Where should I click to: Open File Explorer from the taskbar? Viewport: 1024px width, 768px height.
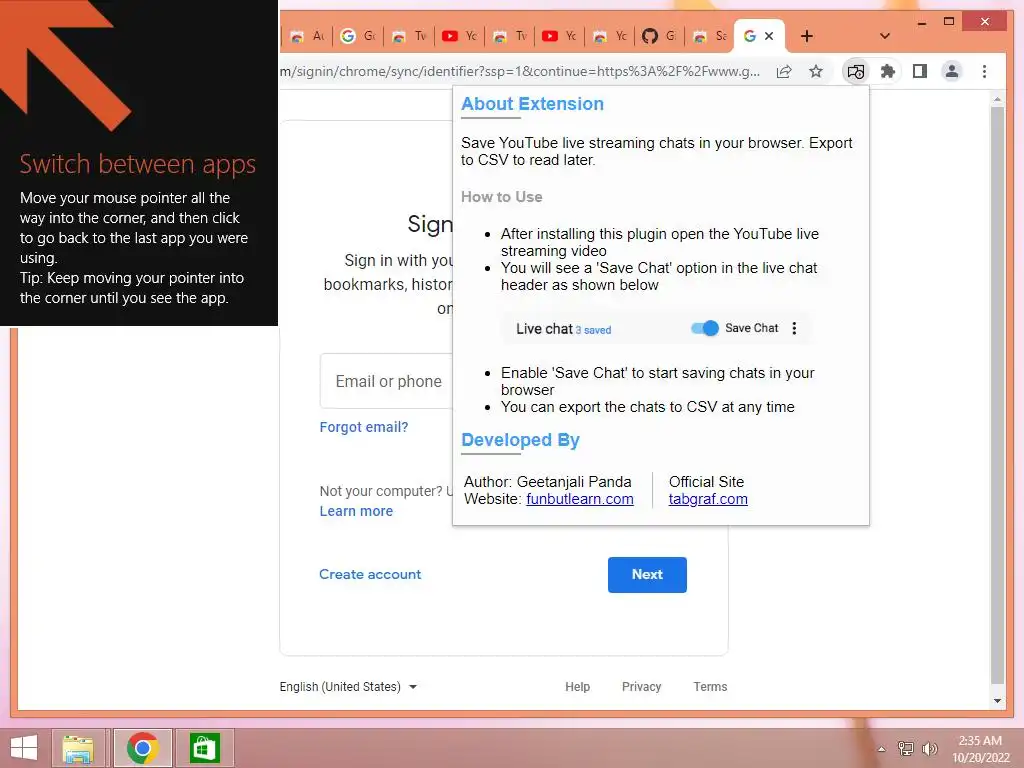pos(78,748)
